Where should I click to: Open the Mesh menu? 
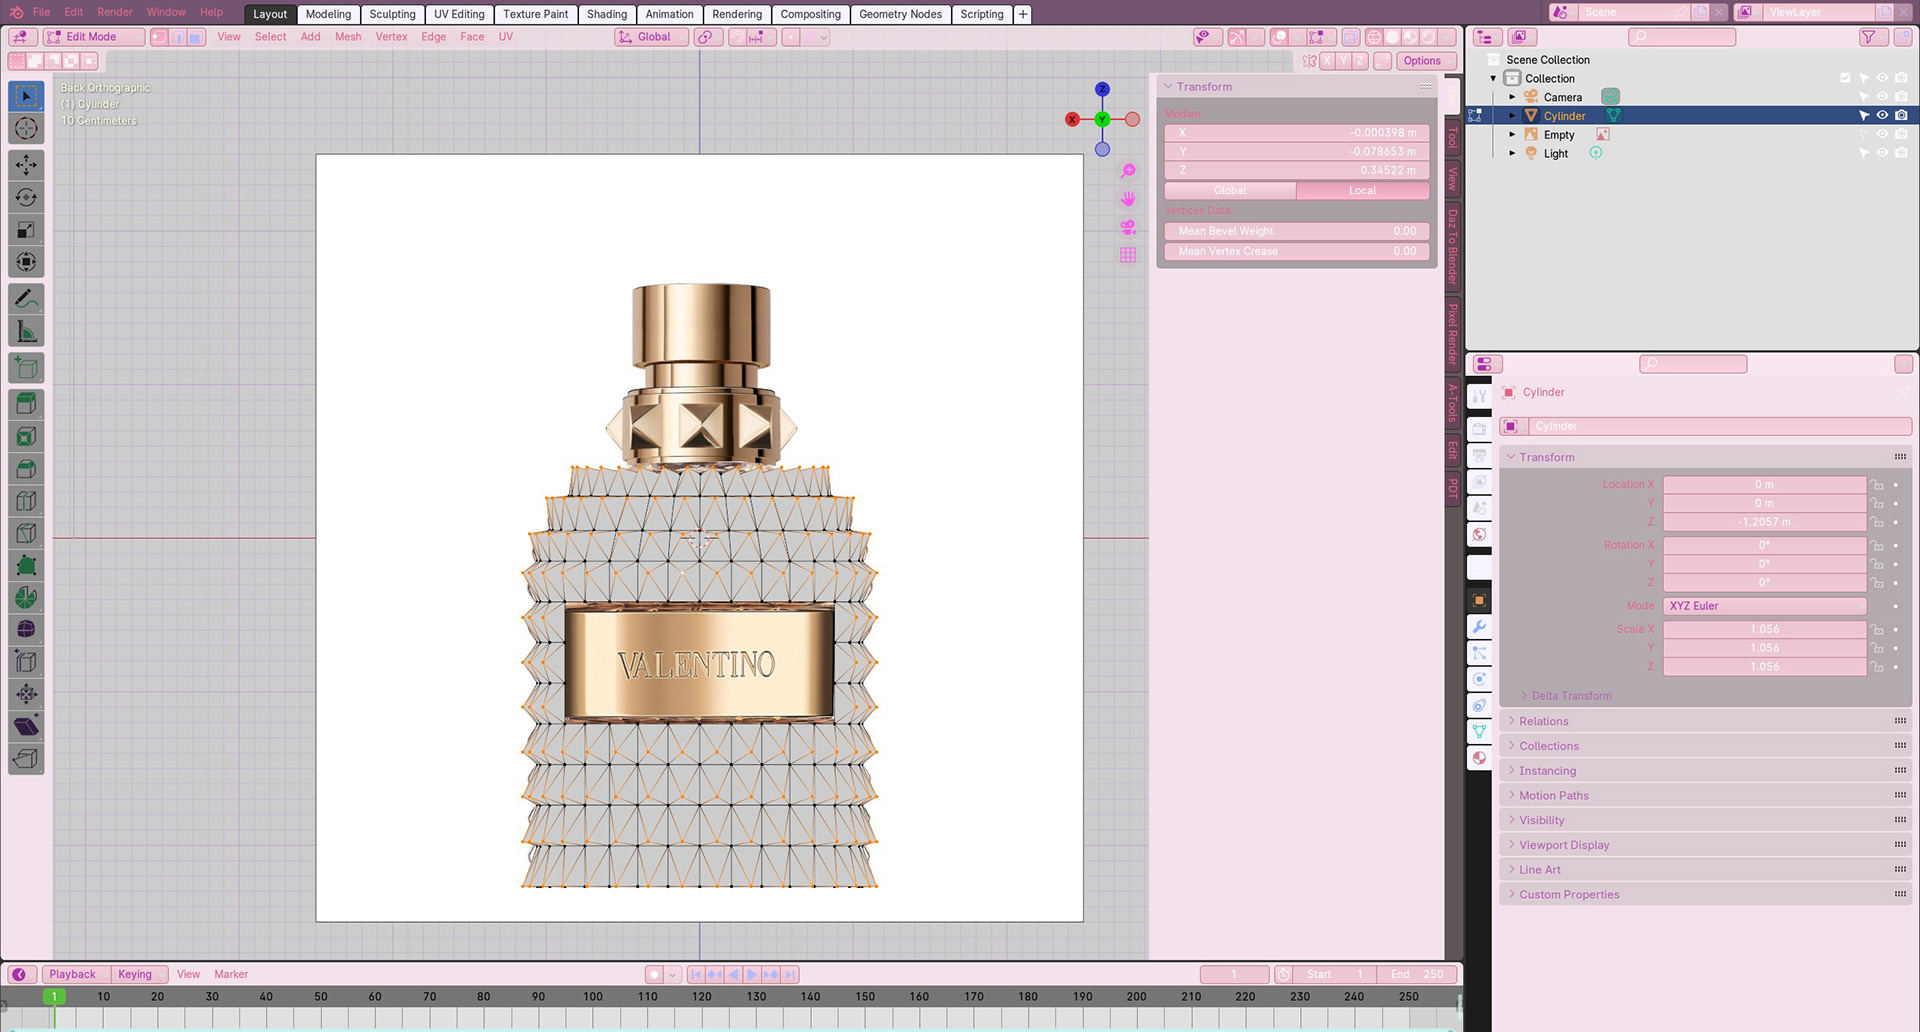[x=348, y=37]
